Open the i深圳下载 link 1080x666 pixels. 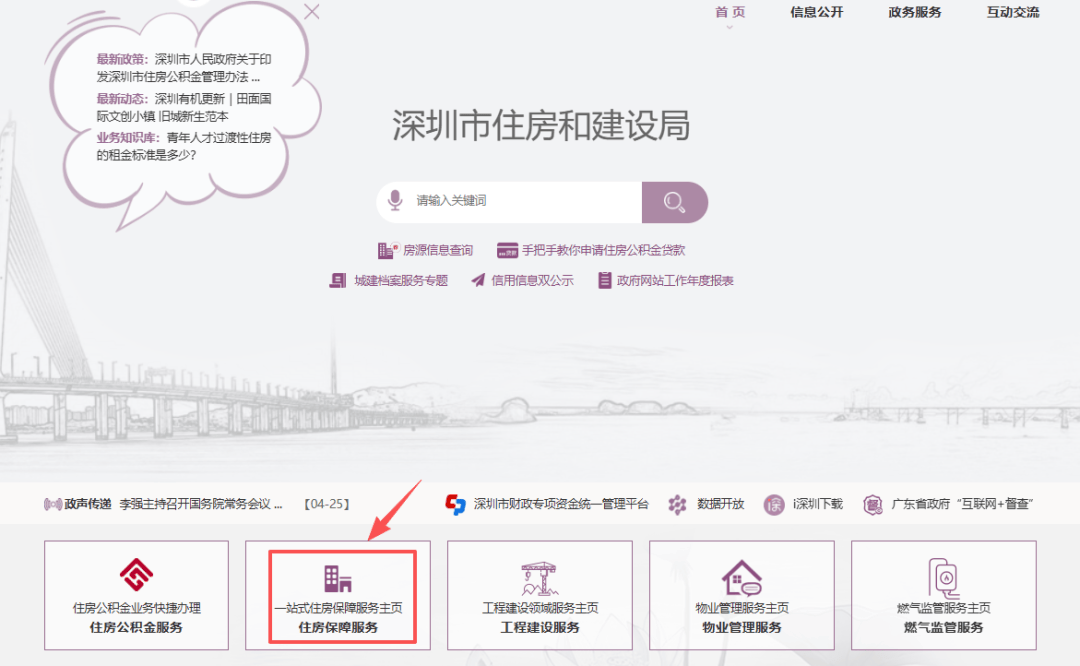click(818, 504)
